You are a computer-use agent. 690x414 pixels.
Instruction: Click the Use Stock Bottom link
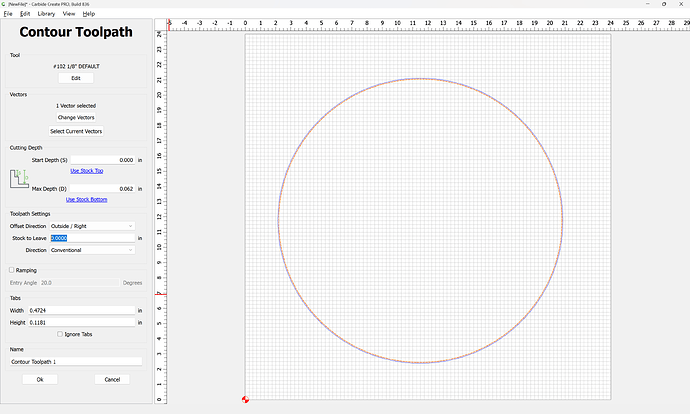click(86, 199)
